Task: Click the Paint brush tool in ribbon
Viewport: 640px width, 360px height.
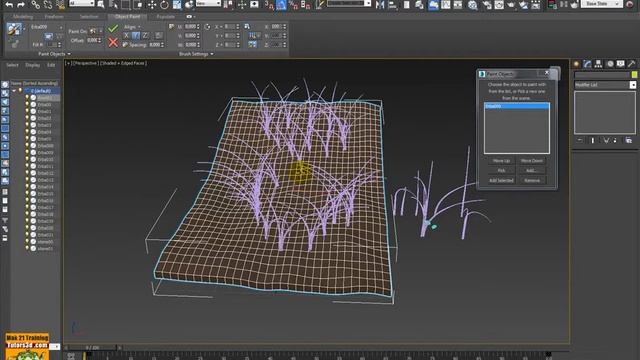Action: click(x=14, y=29)
